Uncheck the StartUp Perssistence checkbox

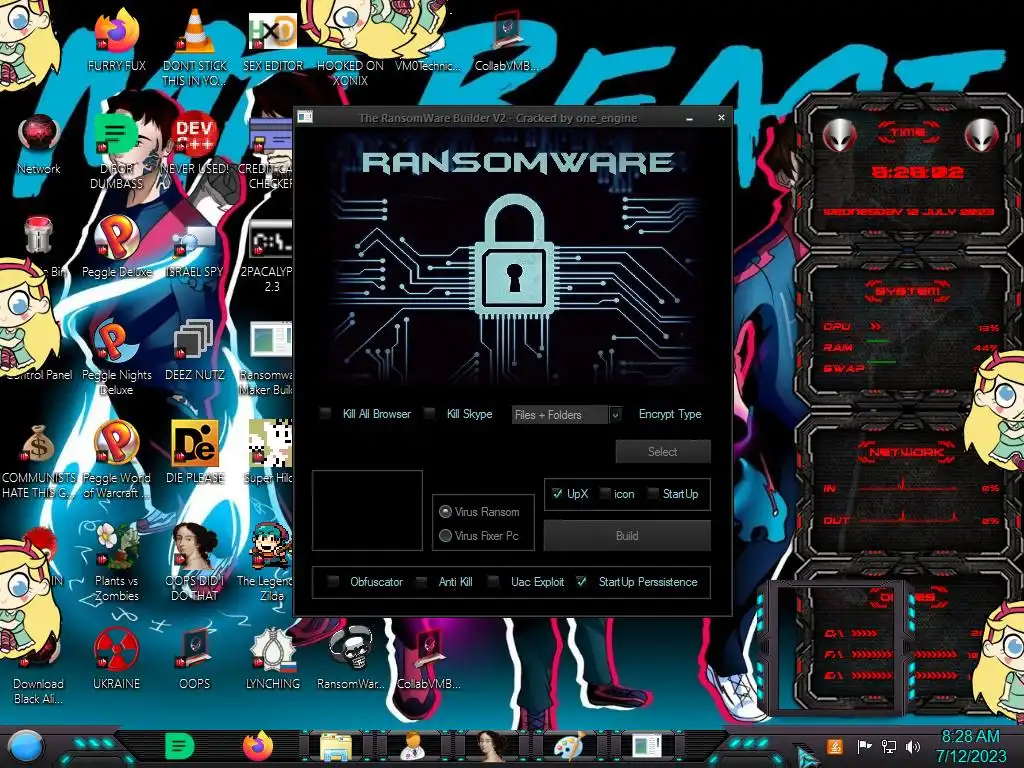click(581, 581)
